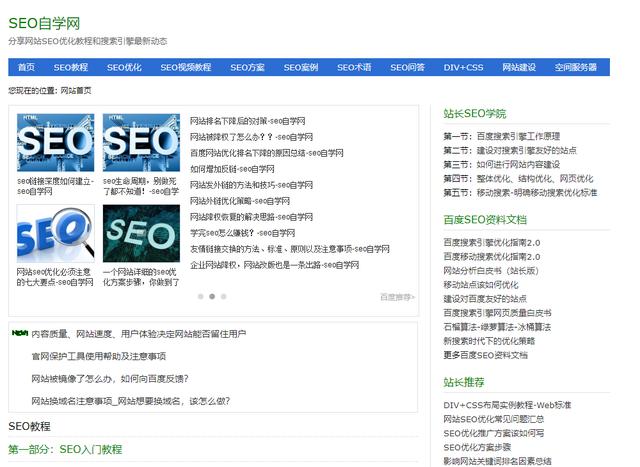Screen dimensions: 640x467
Task: Open 百度搜索引擎网页质量白皮书
Action: click(x=498, y=313)
